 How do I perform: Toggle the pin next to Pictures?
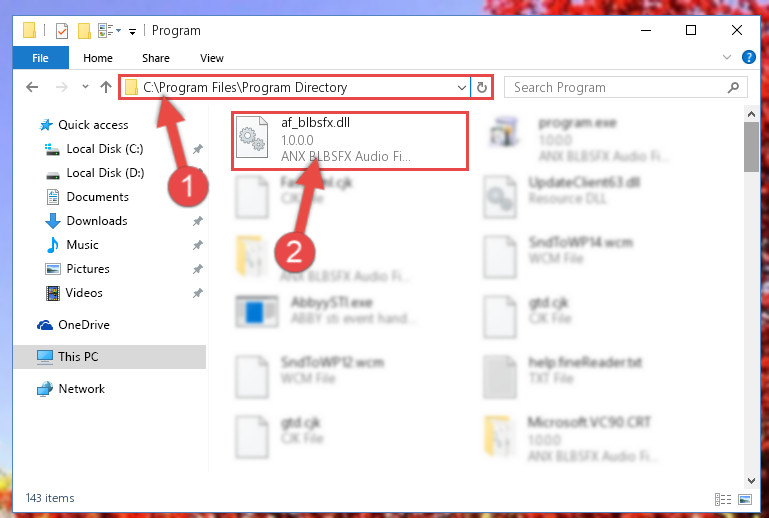click(x=198, y=269)
